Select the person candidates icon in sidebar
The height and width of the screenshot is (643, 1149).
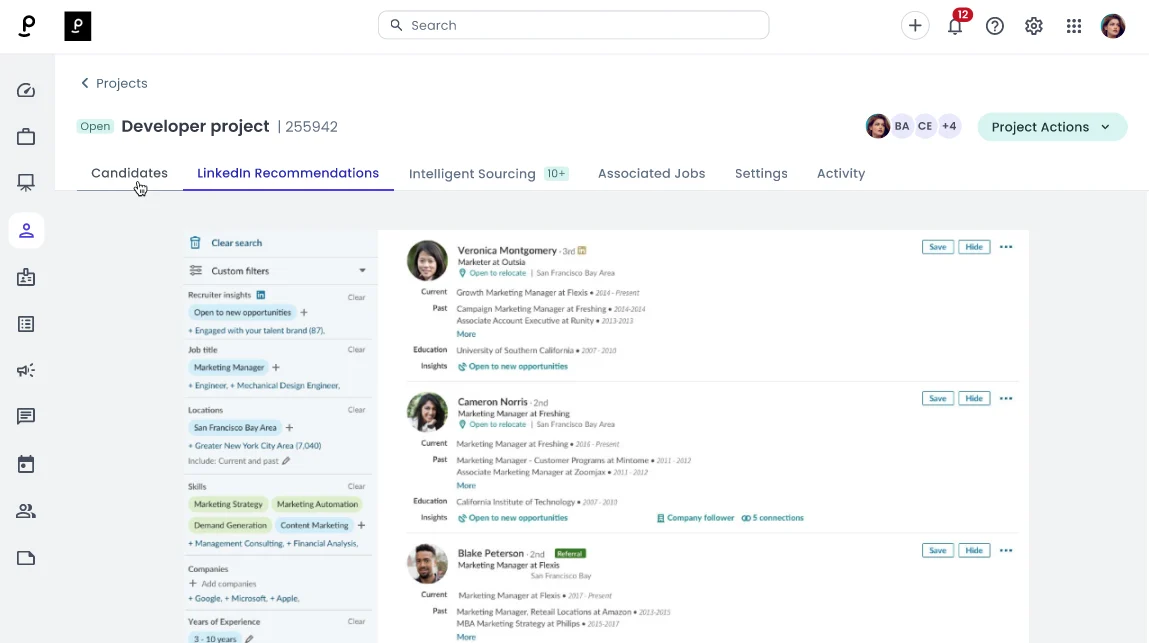point(26,231)
